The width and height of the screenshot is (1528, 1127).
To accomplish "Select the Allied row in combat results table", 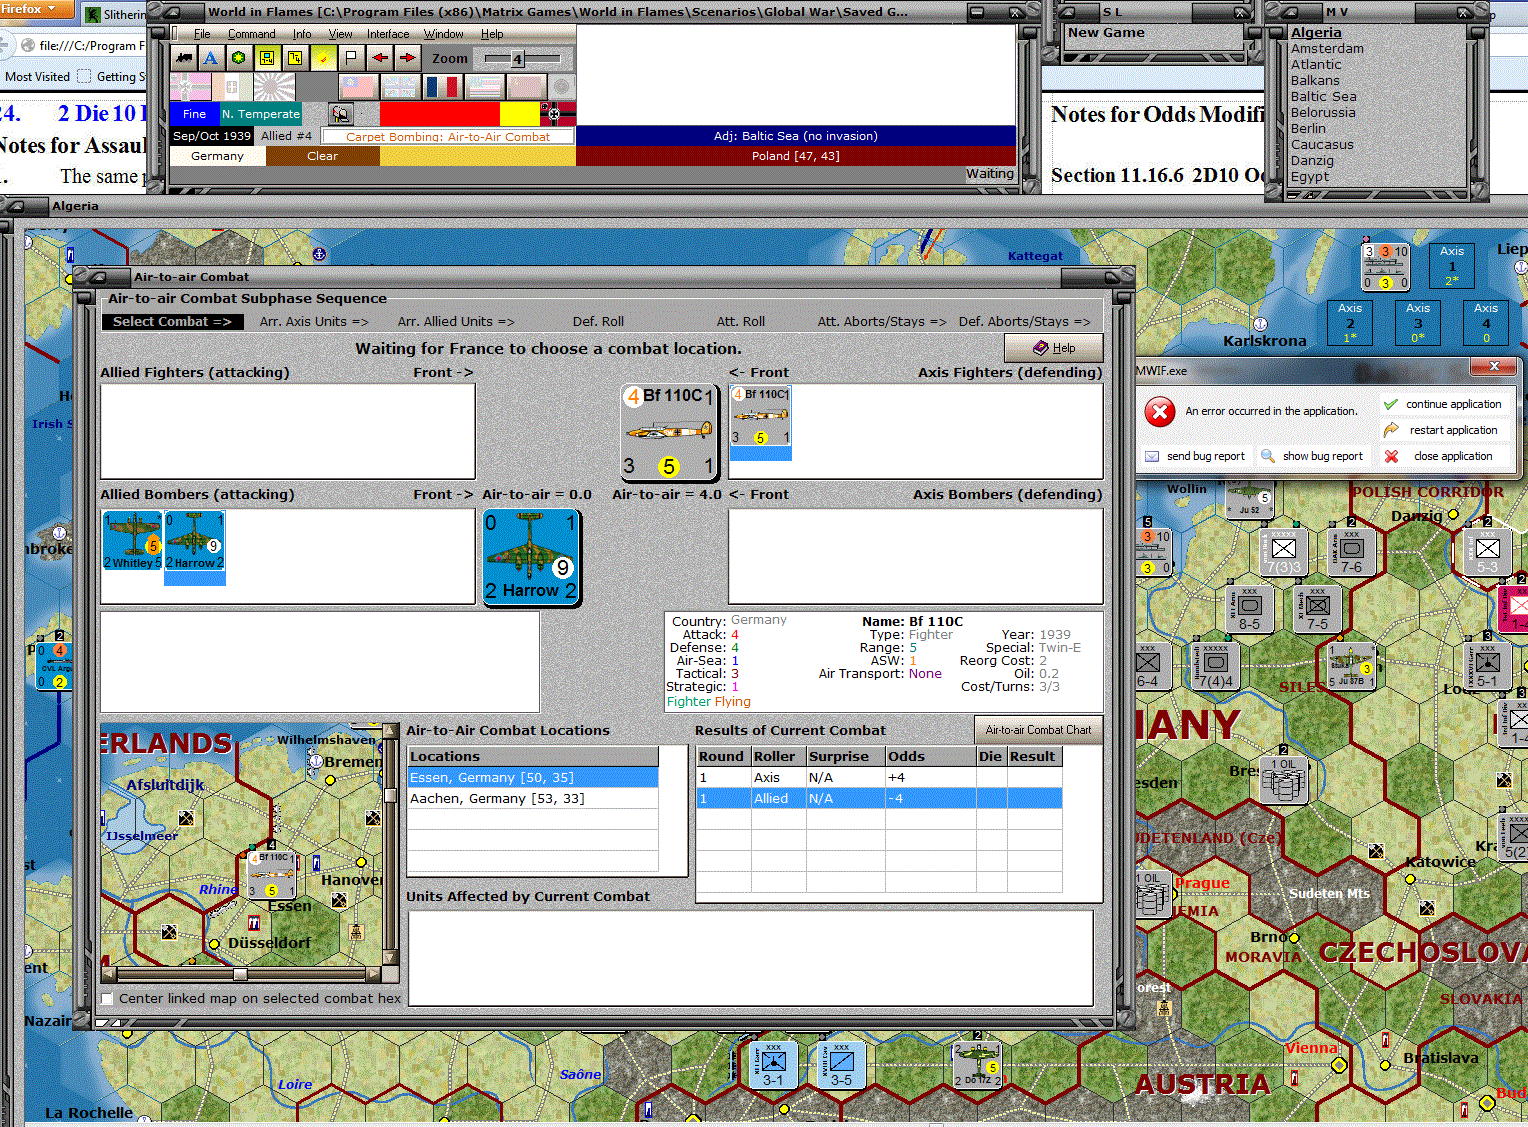I will (x=879, y=798).
